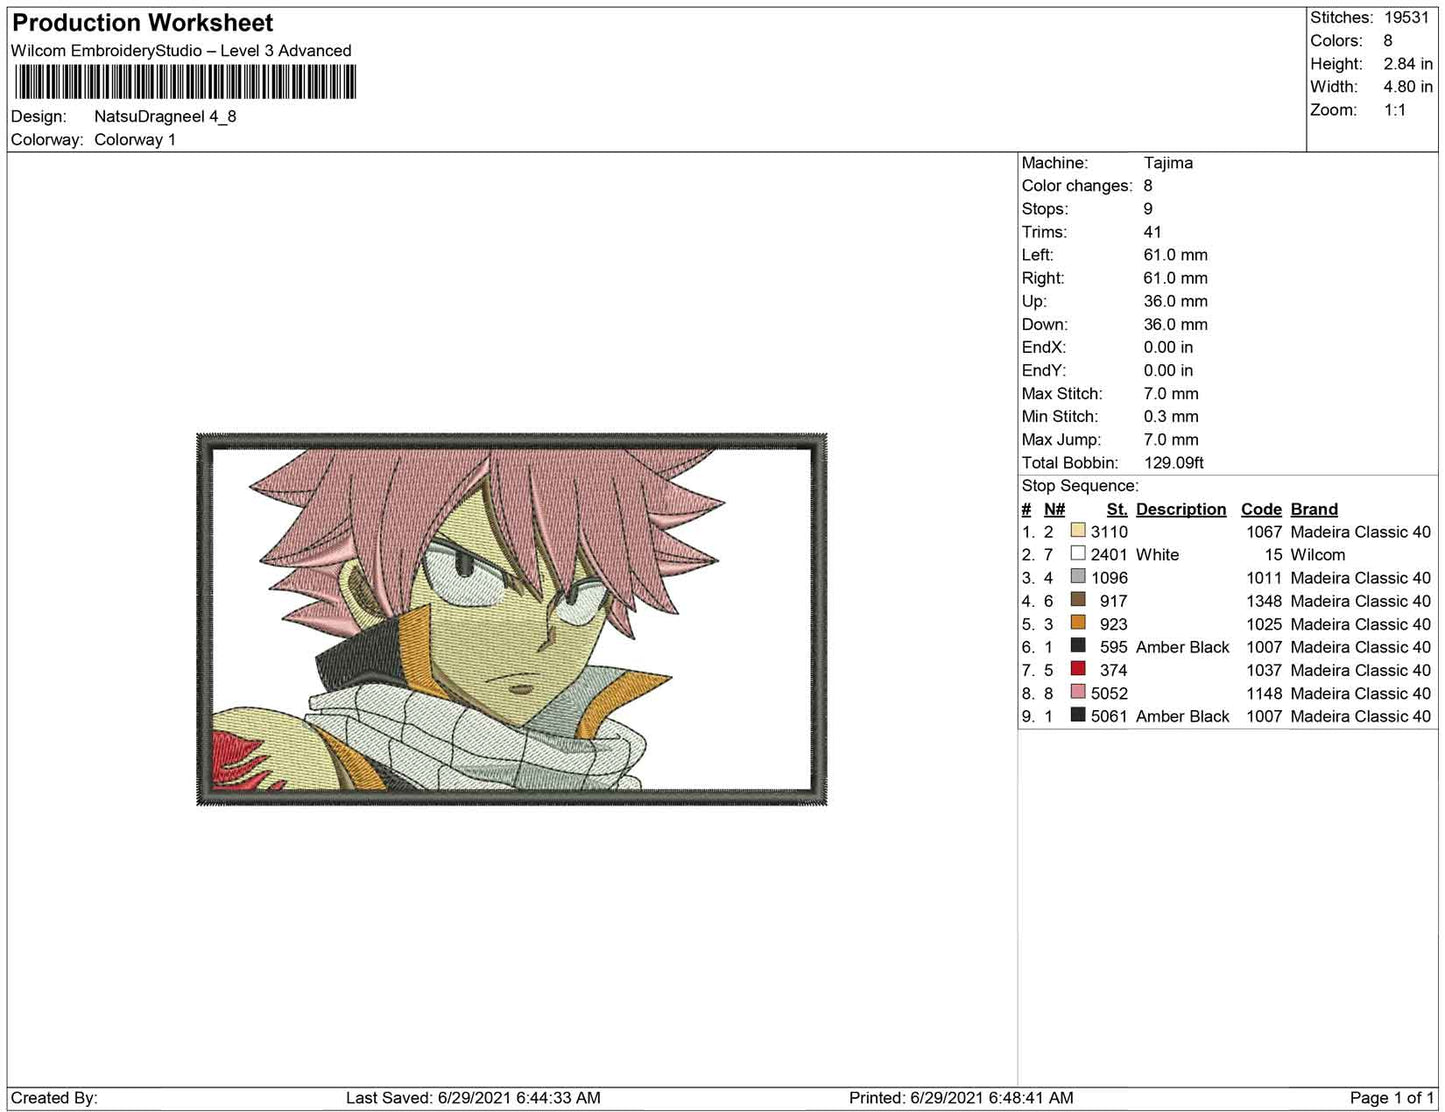The height and width of the screenshot is (1112, 1445).
Task: Click the Max Stitch value '7.0 mm'
Action: coord(1171,394)
